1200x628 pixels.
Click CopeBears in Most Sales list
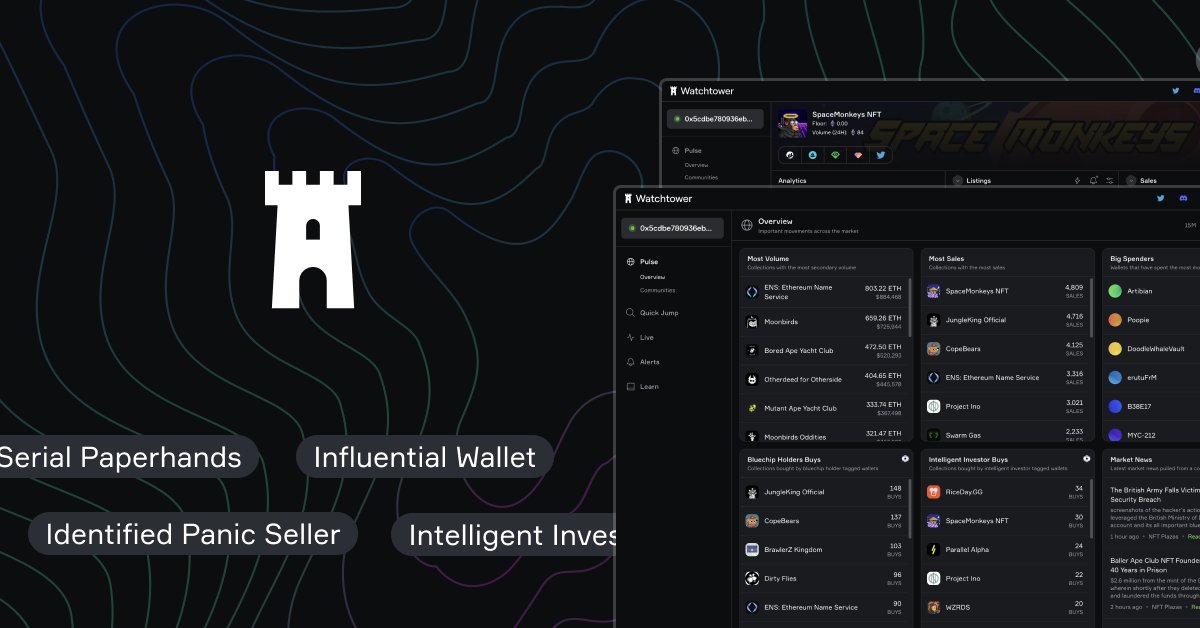point(1006,349)
